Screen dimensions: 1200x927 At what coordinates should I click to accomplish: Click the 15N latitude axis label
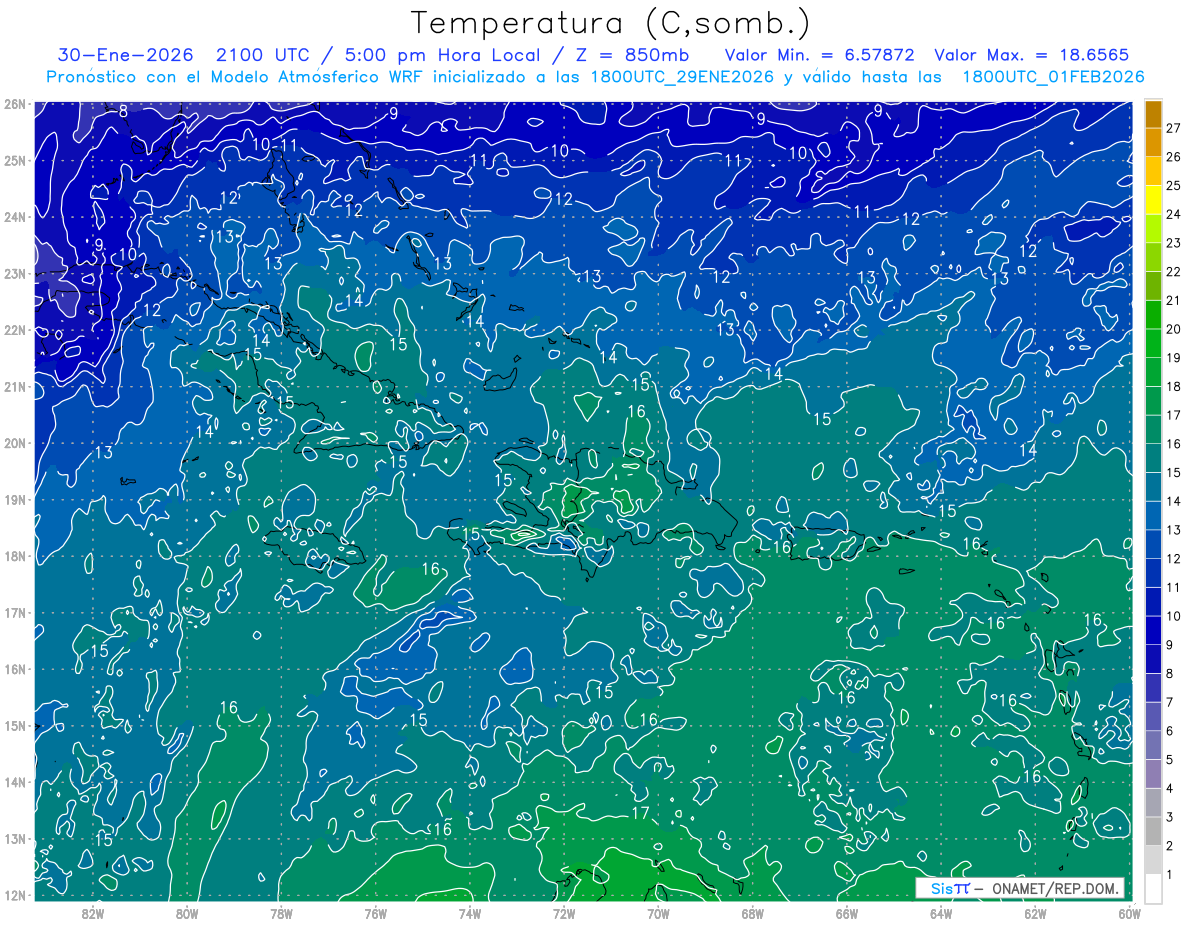pyautogui.click(x=14, y=725)
